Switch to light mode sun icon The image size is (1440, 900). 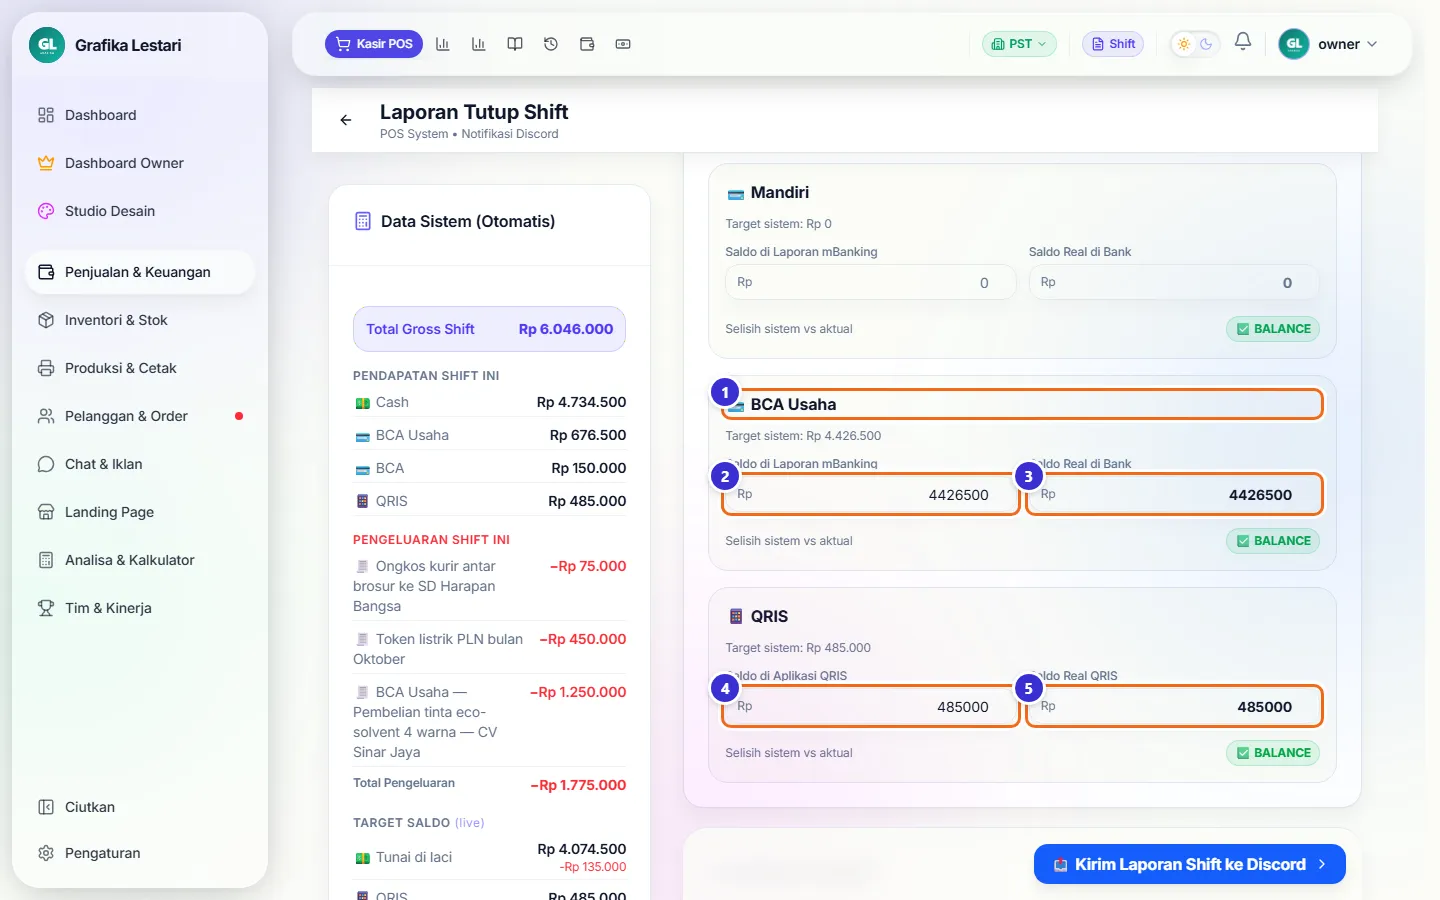(1184, 44)
